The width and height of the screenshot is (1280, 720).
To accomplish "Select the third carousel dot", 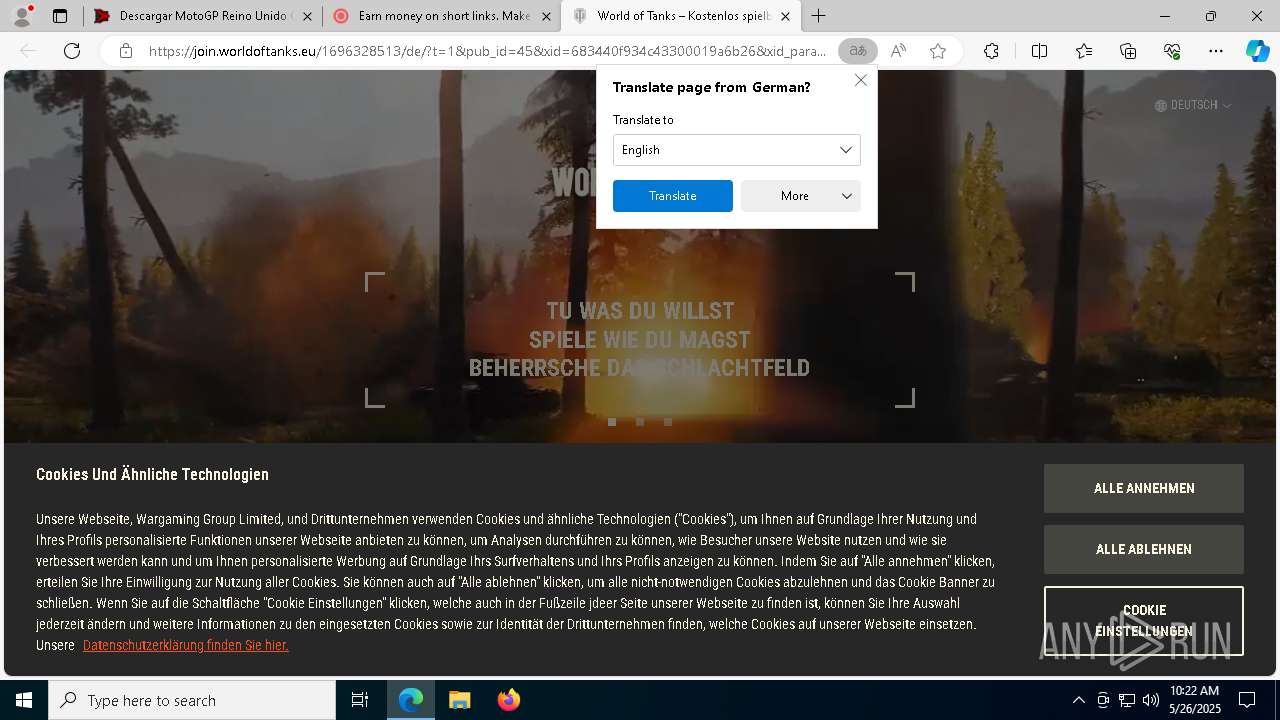I will (x=668, y=422).
